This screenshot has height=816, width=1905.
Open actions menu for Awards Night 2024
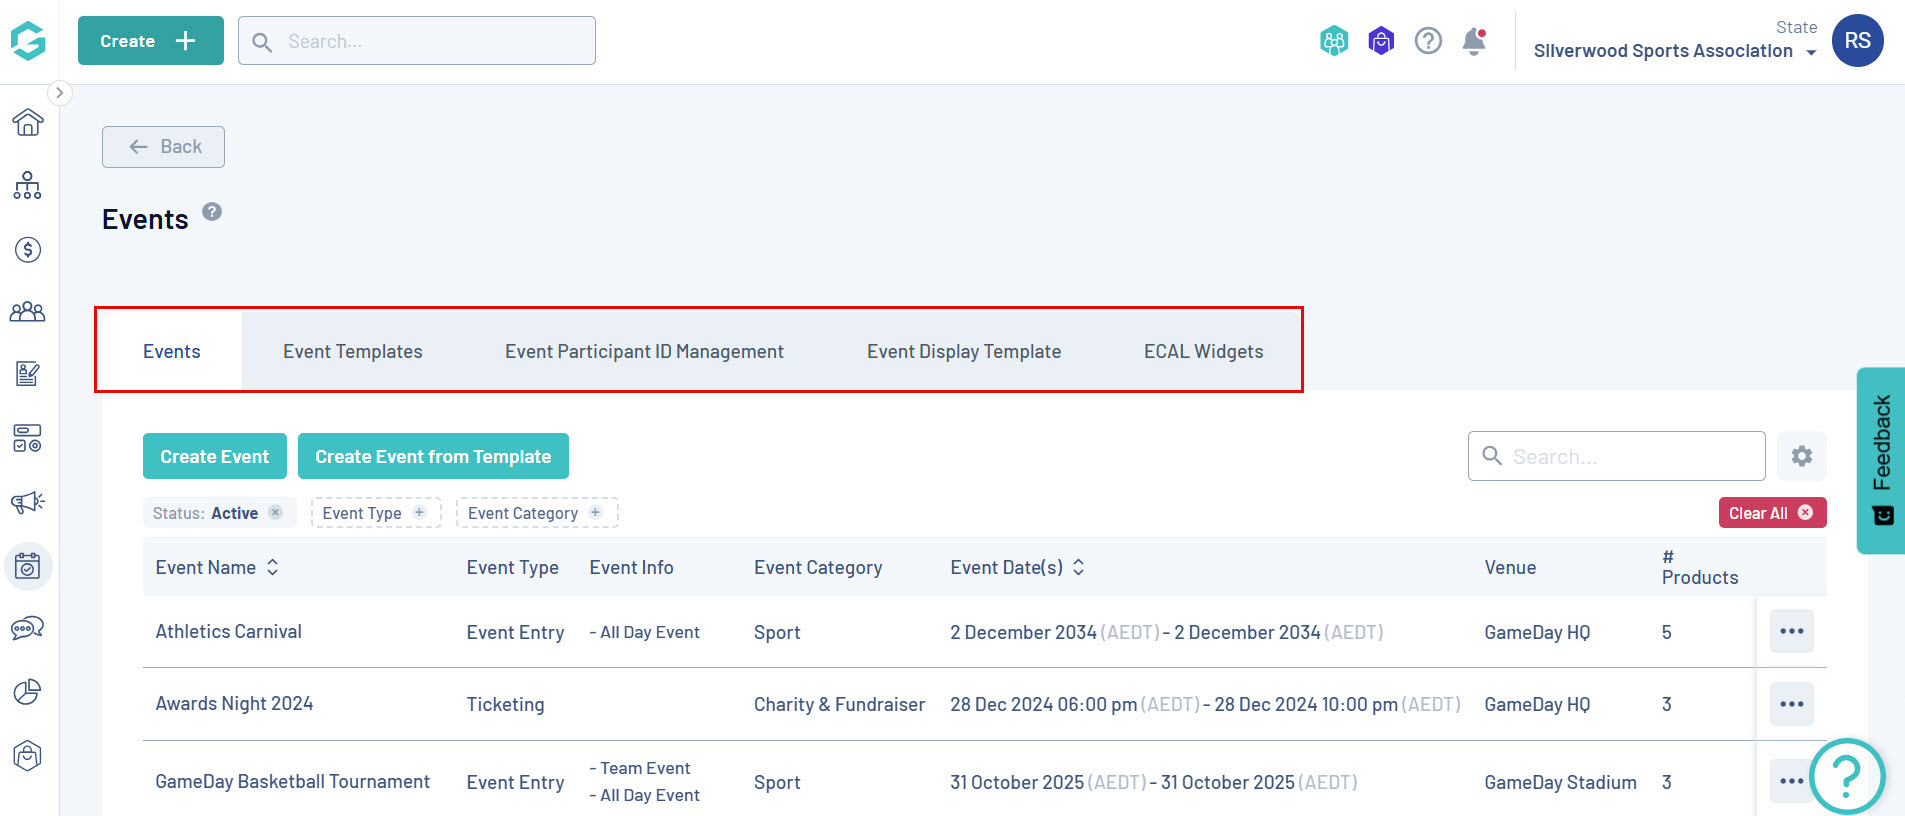pyautogui.click(x=1792, y=704)
